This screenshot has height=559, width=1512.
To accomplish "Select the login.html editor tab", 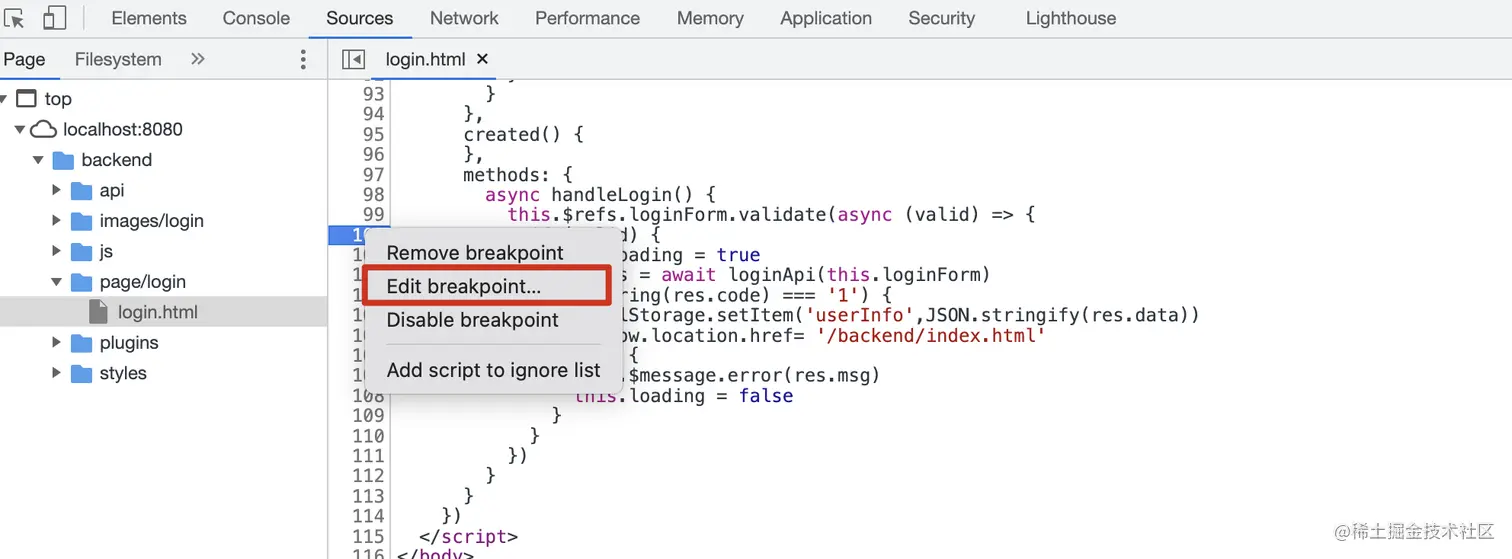I will 425,59.
